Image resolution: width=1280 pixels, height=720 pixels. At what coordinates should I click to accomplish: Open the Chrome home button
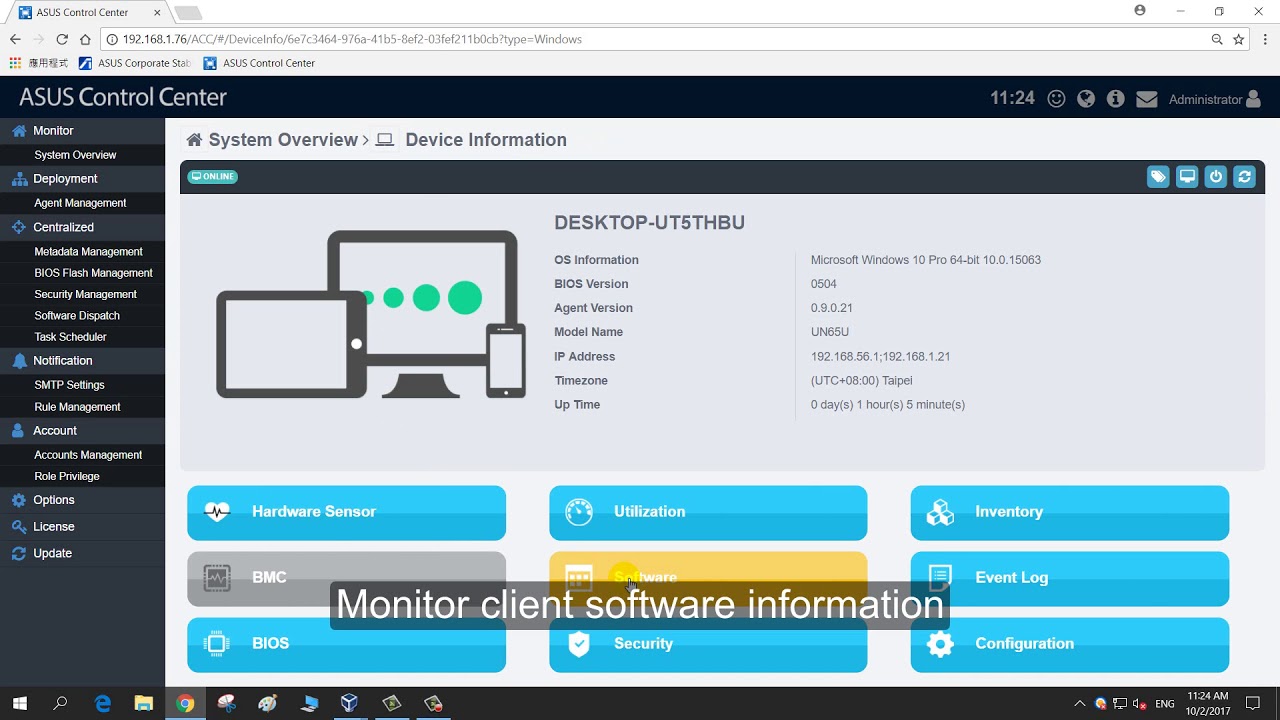tap(85, 39)
